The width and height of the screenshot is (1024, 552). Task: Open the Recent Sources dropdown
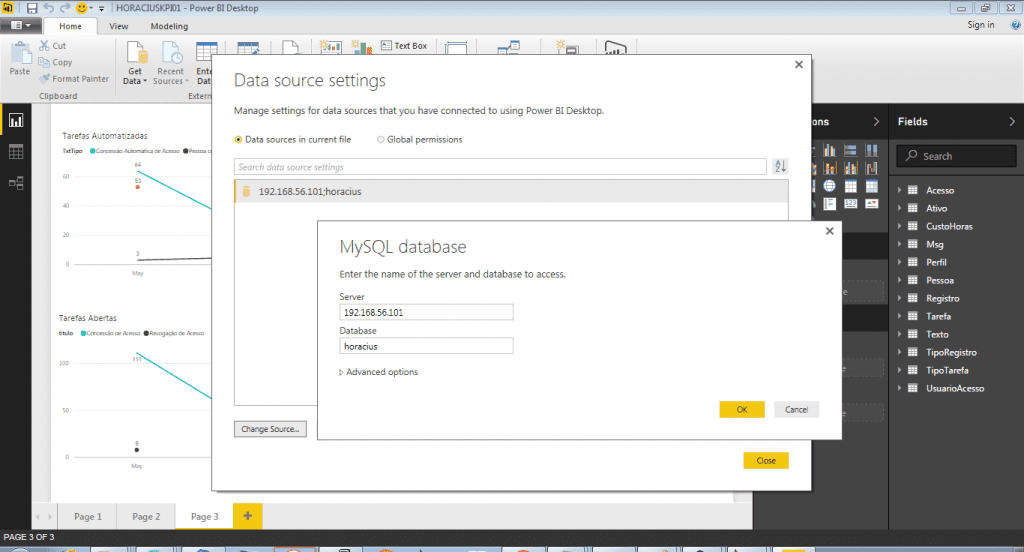tap(170, 63)
